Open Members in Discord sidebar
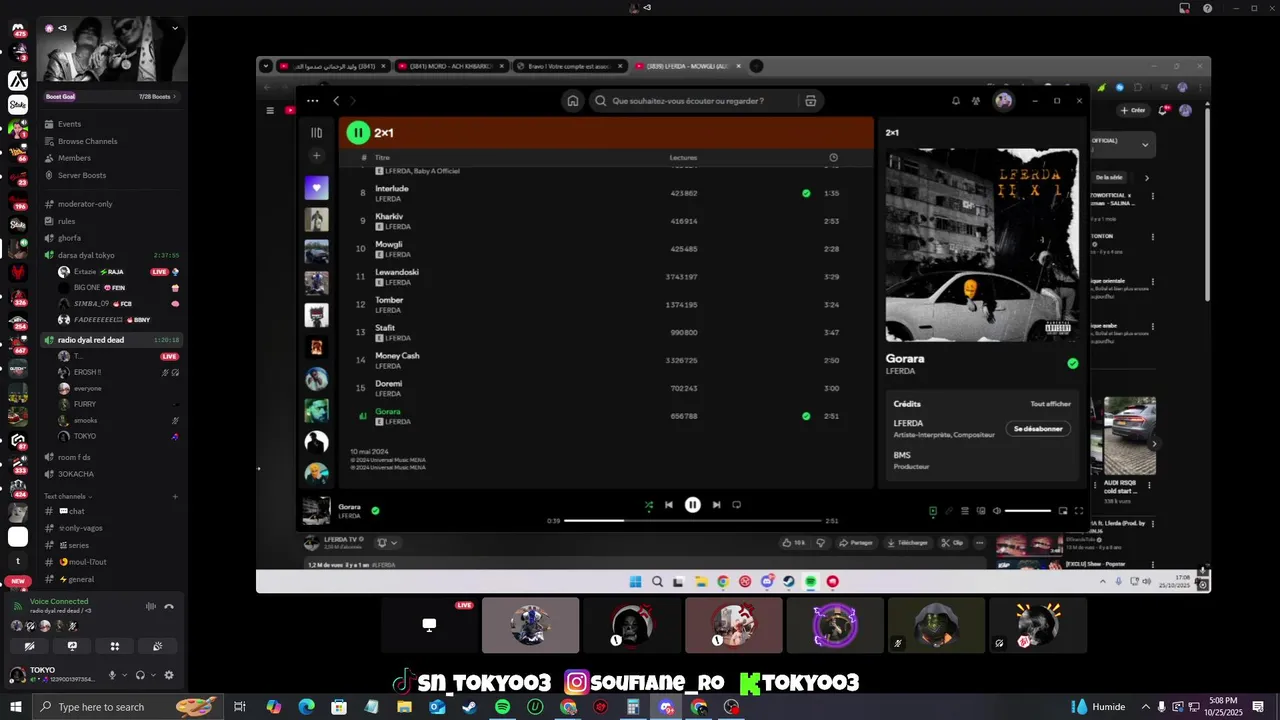This screenshot has height=720, width=1280. click(112, 158)
